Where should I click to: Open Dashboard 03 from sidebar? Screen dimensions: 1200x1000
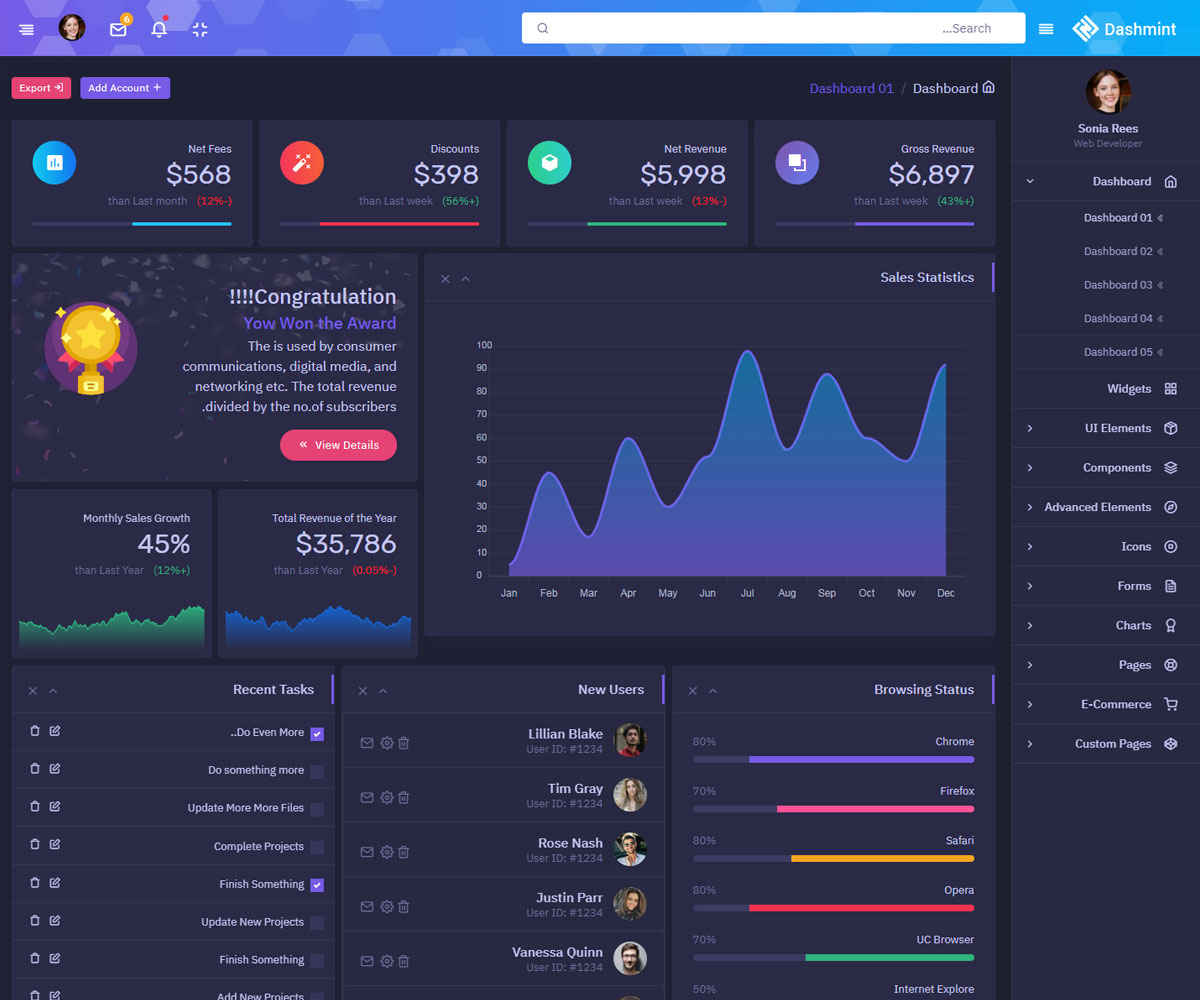click(1118, 285)
